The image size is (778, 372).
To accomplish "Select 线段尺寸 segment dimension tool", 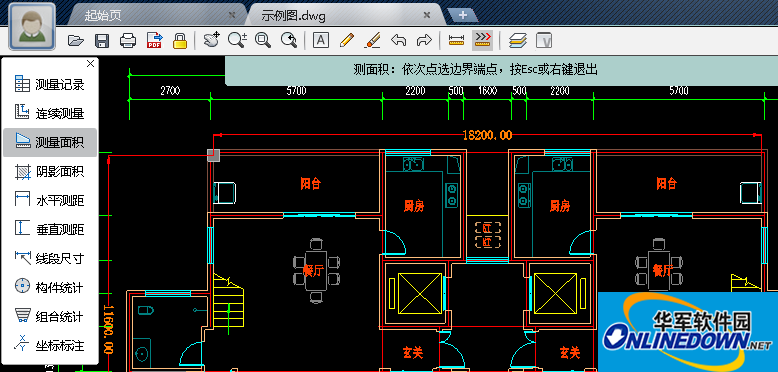I will (x=50, y=258).
